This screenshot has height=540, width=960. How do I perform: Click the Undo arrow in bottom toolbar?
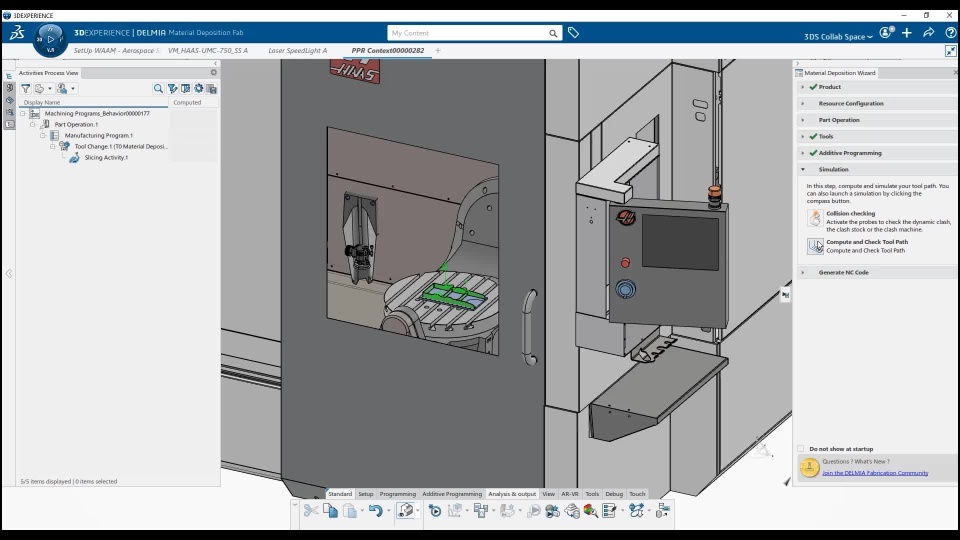click(x=375, y=510)
